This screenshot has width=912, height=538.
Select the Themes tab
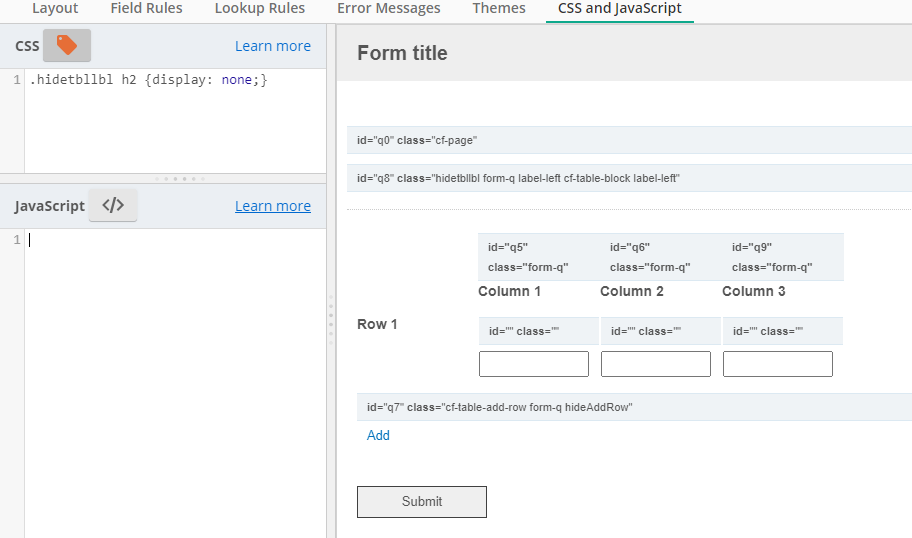pyautogui.click(x=498, y=8)
